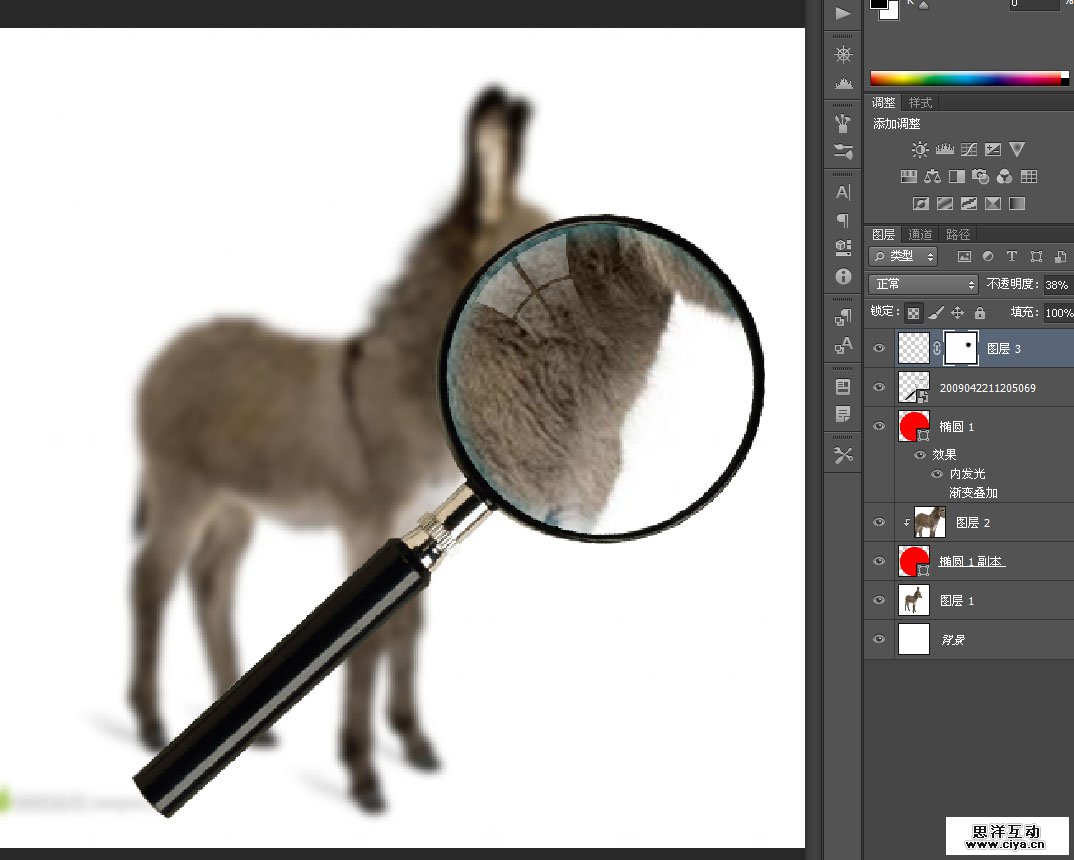1074x860 pixels.
Task: Open the 正常 blend mode dropdown
Action: (x=922, y=284)
